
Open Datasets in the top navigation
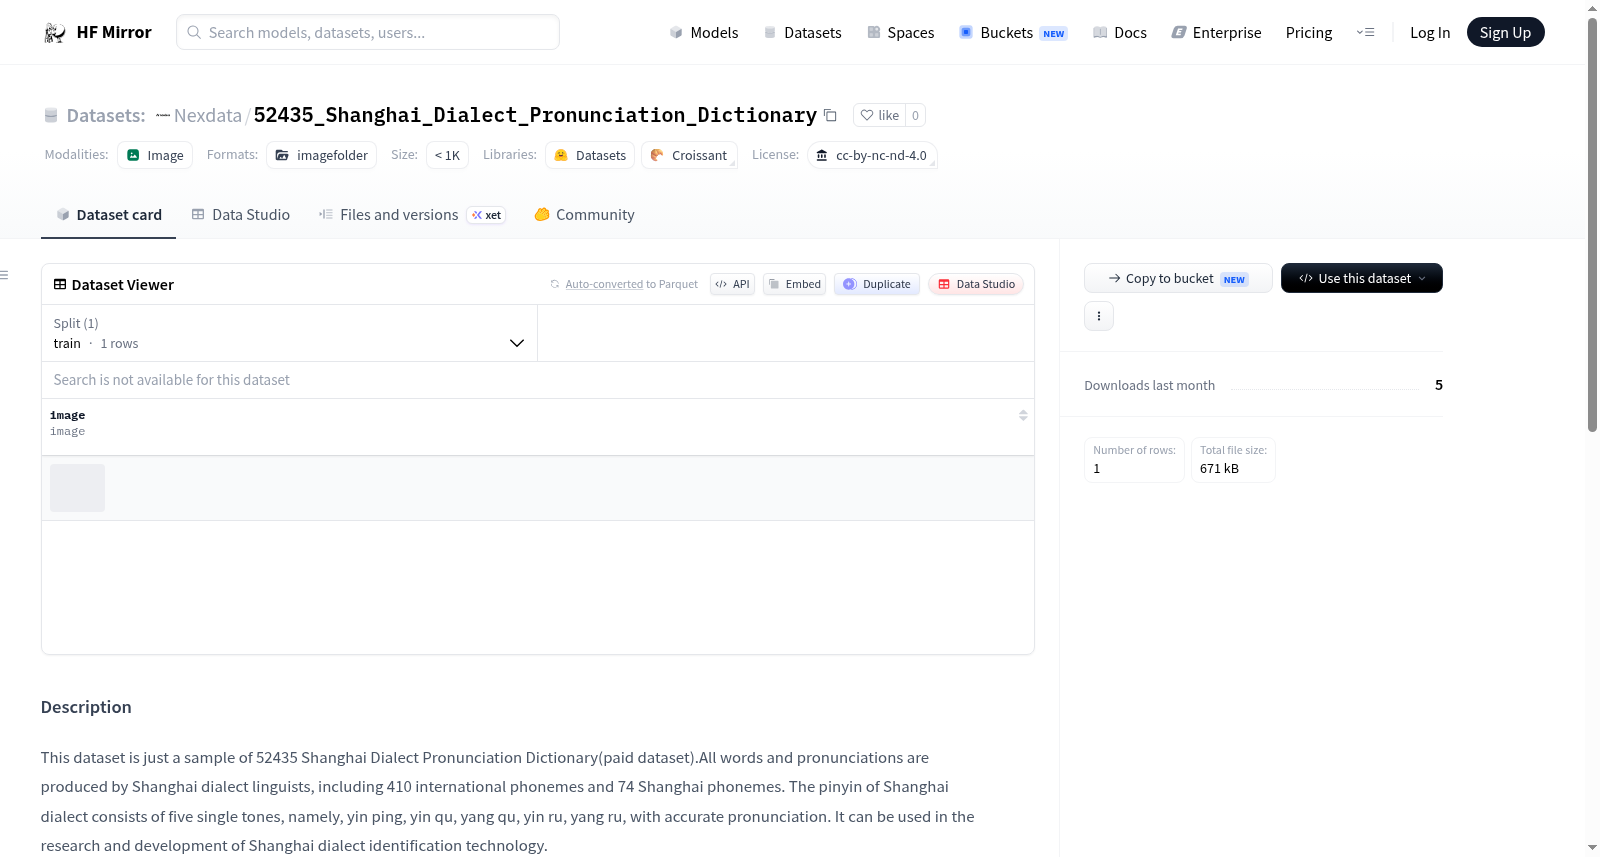tap(802, 32)
